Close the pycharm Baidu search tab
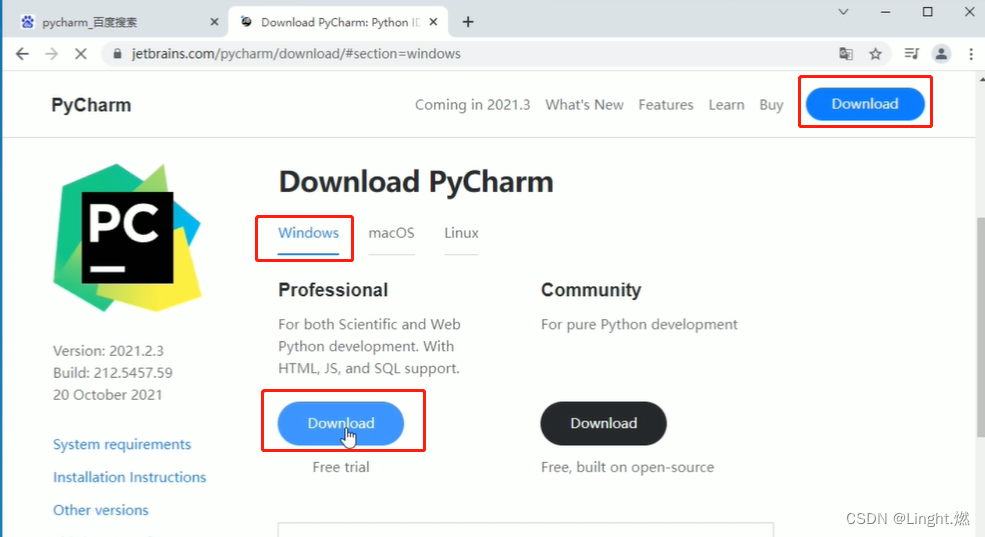 point(214,22)
